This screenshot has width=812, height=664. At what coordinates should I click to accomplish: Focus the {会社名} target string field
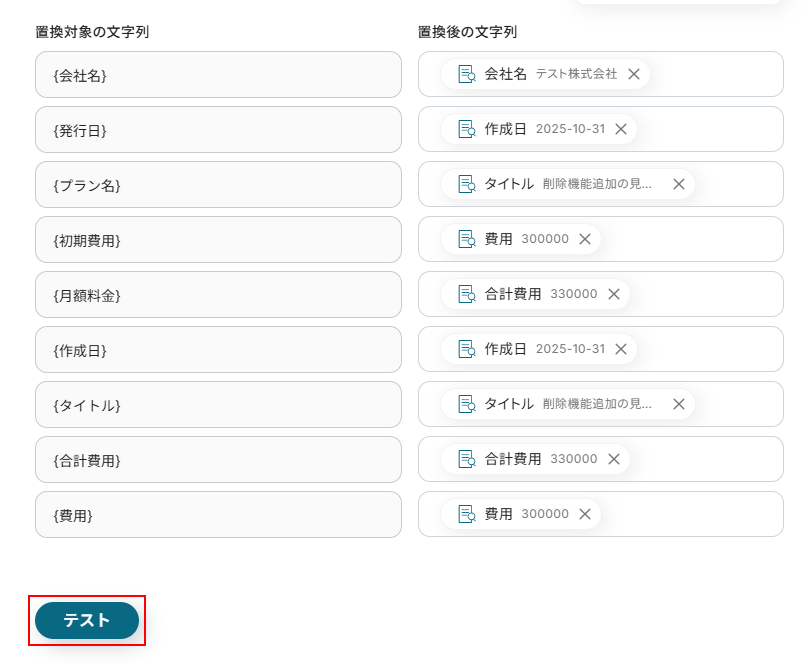click(218, 75)
